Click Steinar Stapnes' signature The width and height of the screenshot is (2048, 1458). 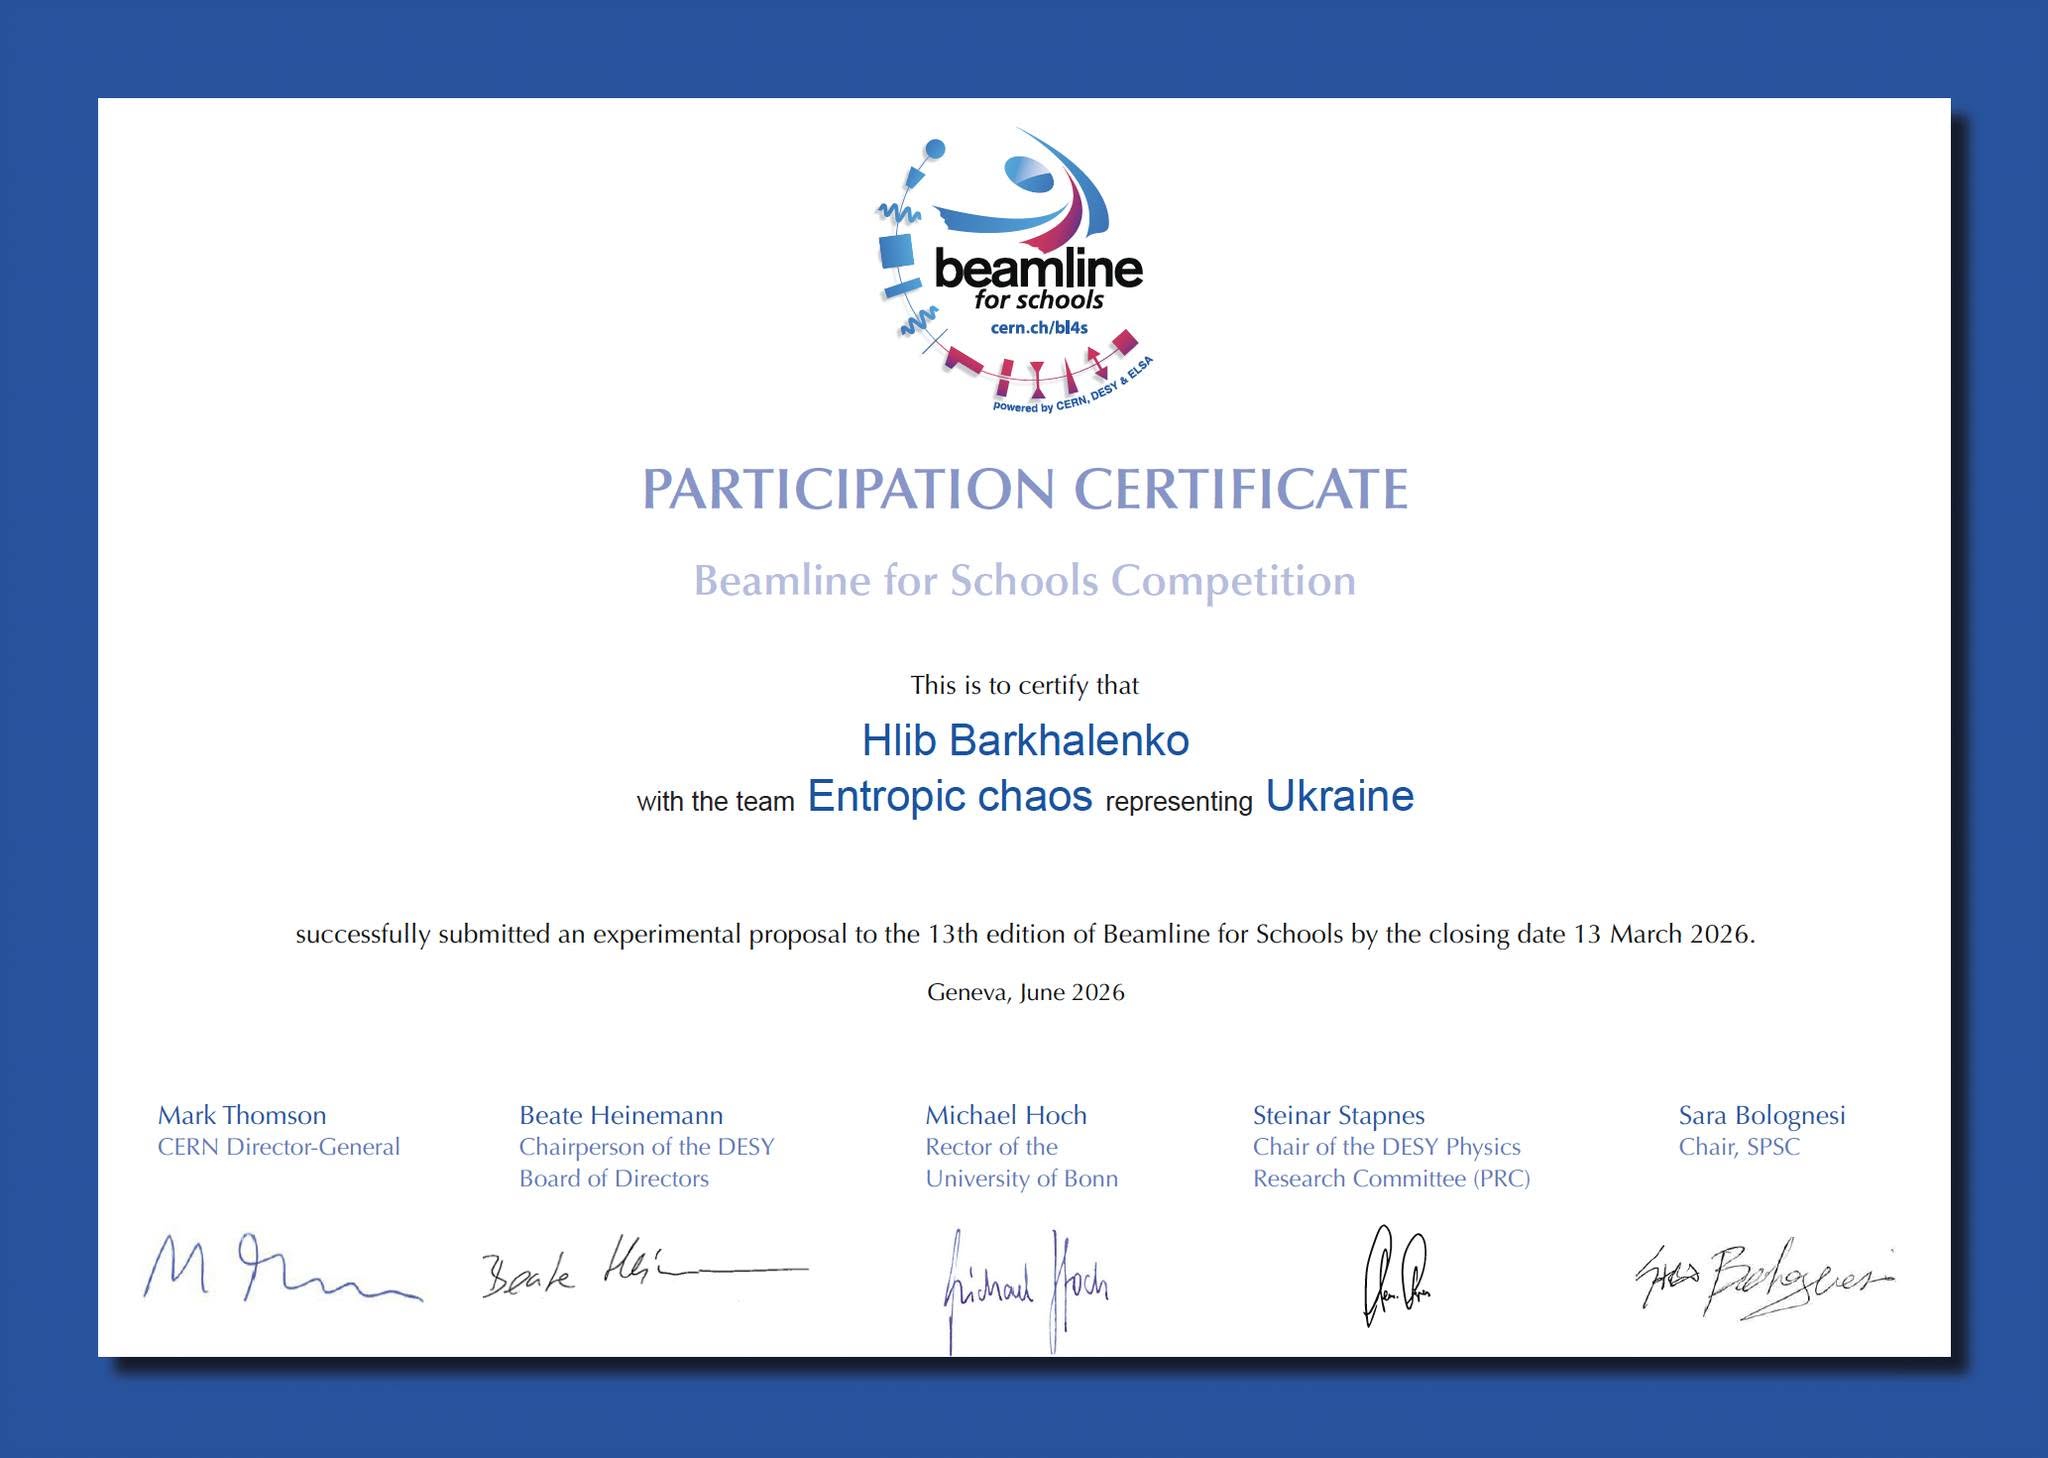click(x=1397, y=1275)
